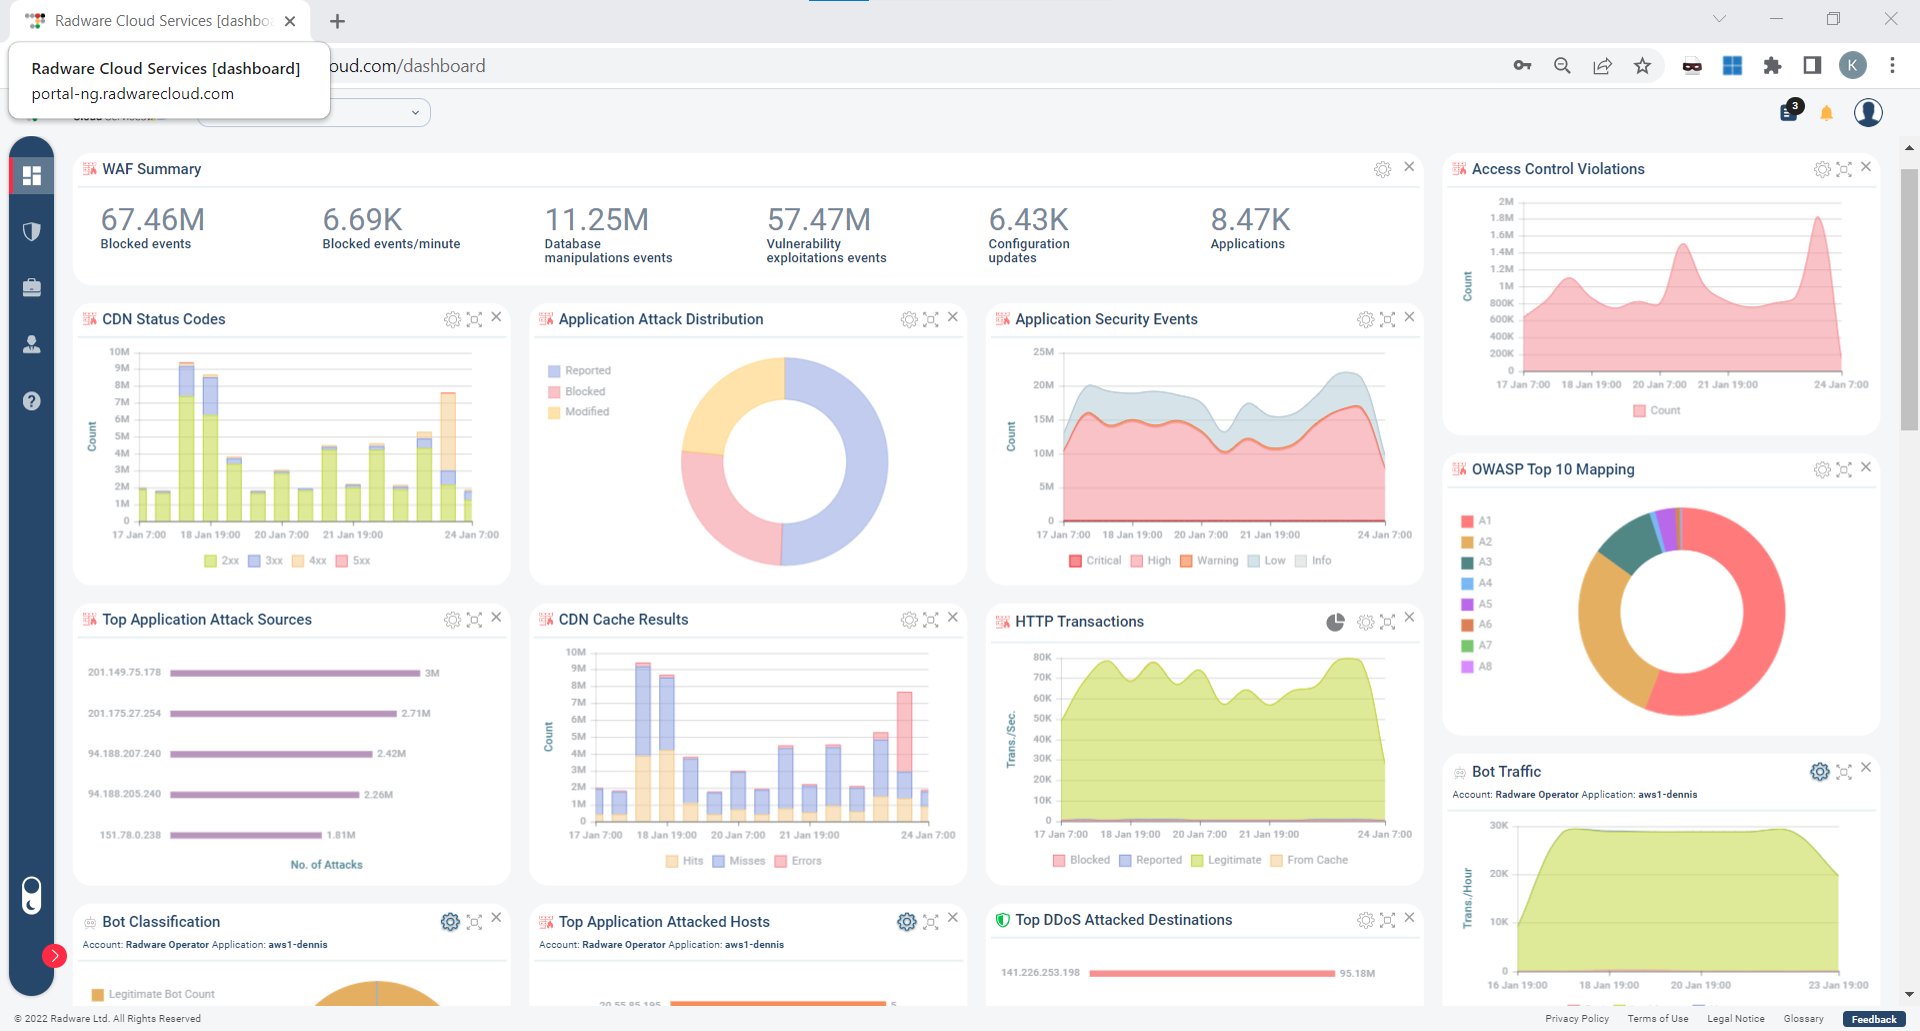Open OWASP Top 10 Mapping settings gear
Image resolution: width=1920 pixels, height=1031 pixels.
(x=1823, y=470)
